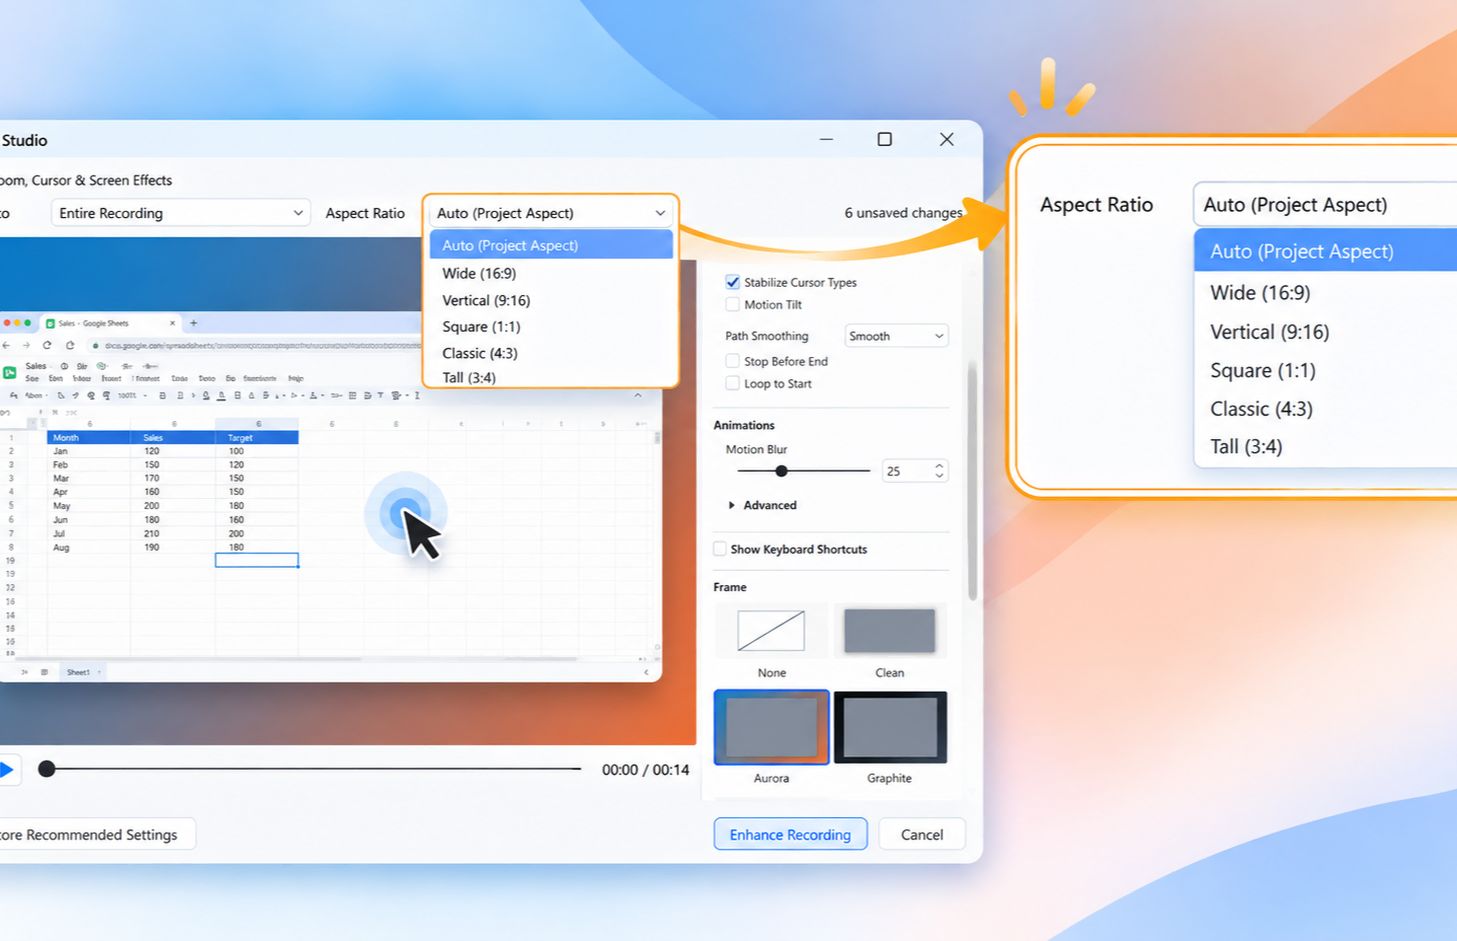
Task: Click the Cancel button
Action: 922,834
